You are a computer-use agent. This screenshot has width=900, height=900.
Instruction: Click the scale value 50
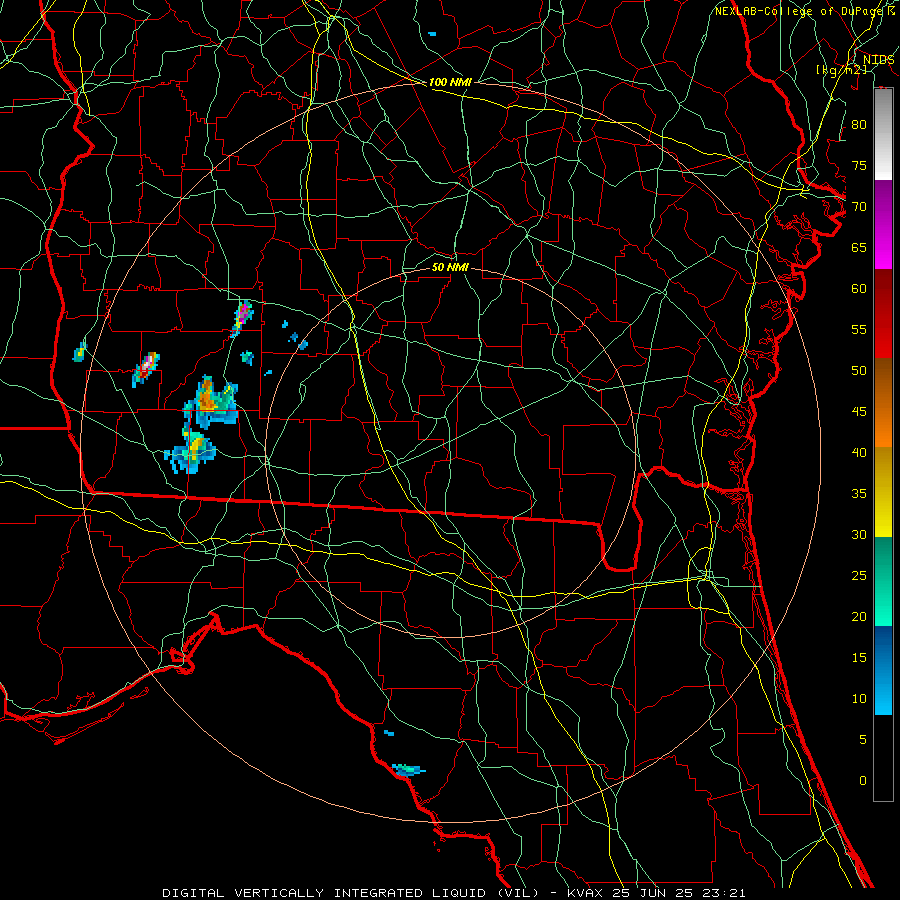[859, 371]
